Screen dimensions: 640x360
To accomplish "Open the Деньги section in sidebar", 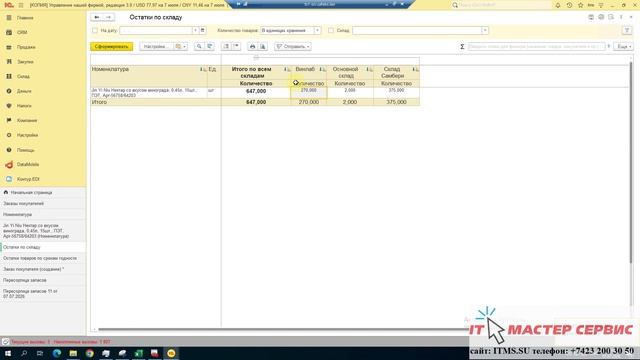I will [x=24, y=91].
